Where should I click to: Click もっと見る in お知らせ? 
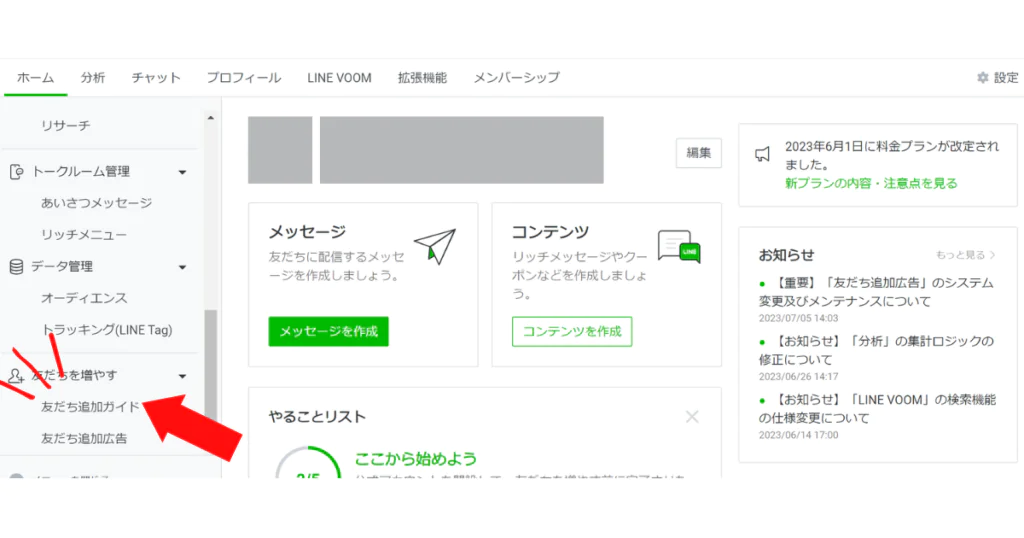(965, 255)
